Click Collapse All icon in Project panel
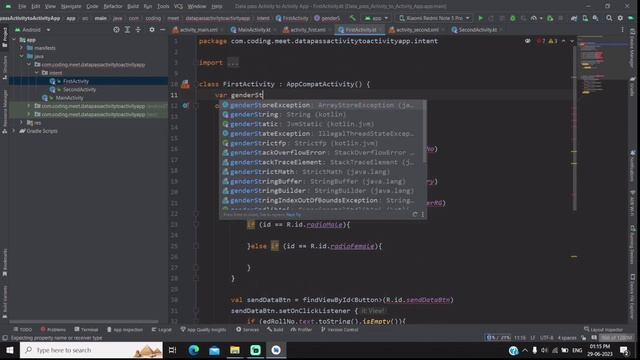This screenshot has height=360, width=640. (138, 30)
